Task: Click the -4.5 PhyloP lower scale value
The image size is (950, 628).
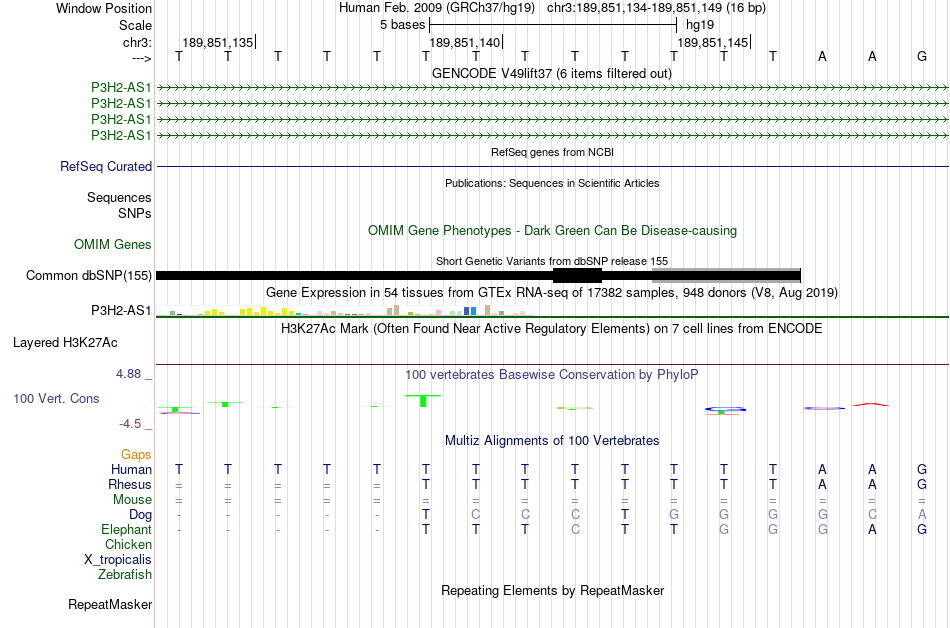Action: (130, 424)
